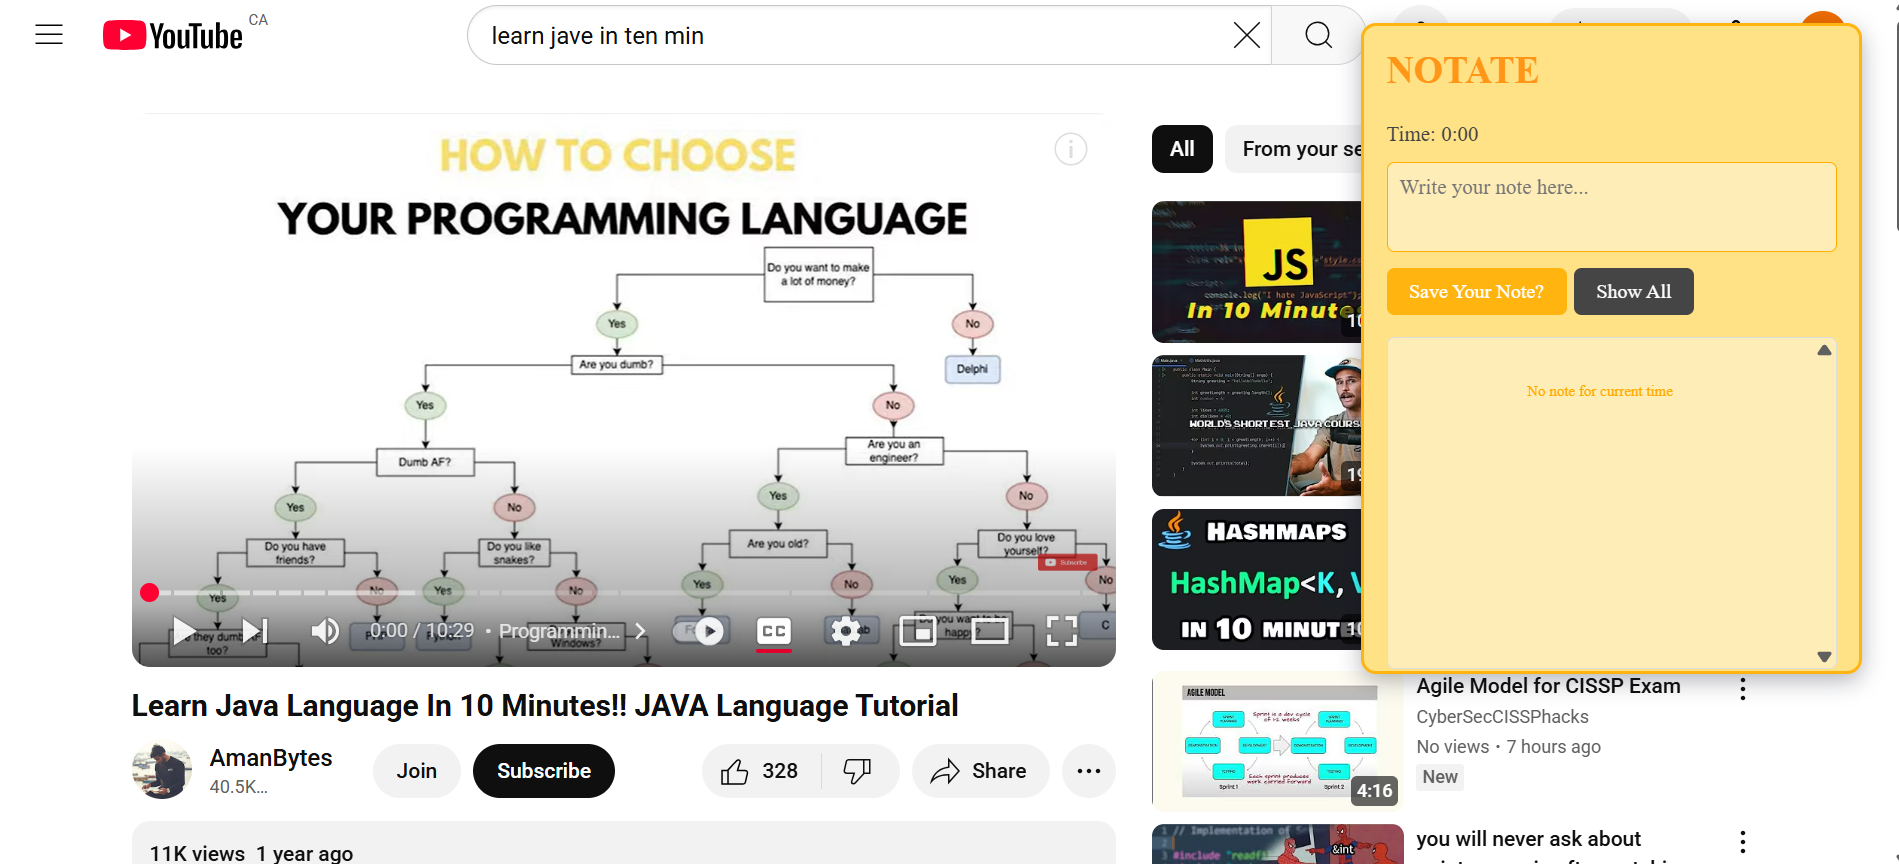Open the HashMaps in 10 minutes thumbnail
1899x864 pixels.
[1257, 580]
